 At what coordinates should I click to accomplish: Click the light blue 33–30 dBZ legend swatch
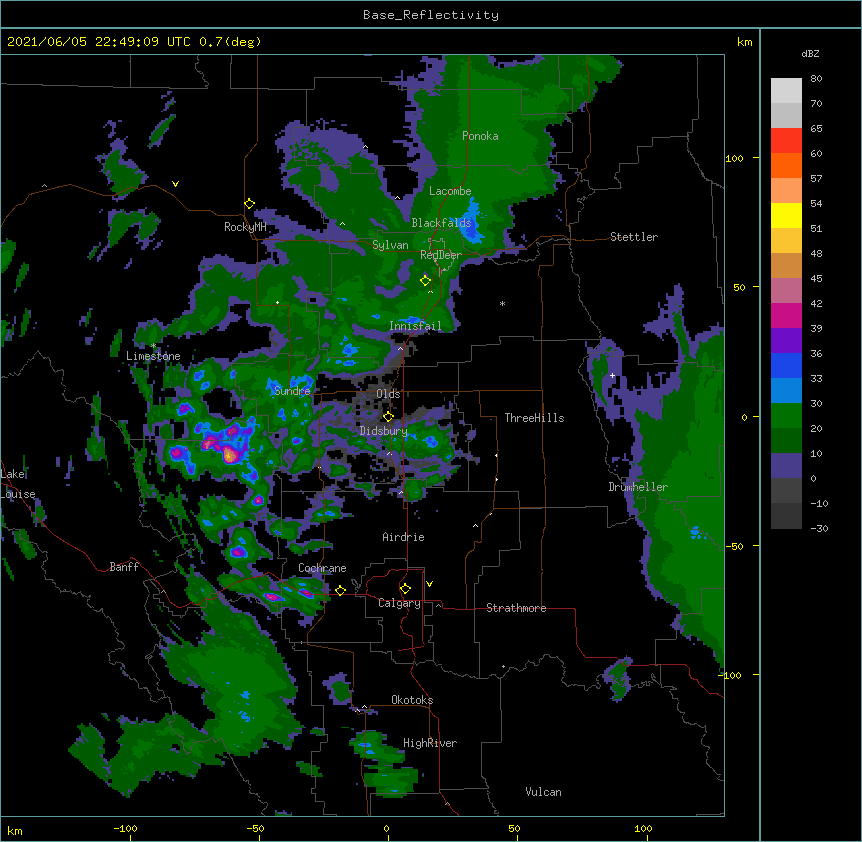click(x=786, y=390)
